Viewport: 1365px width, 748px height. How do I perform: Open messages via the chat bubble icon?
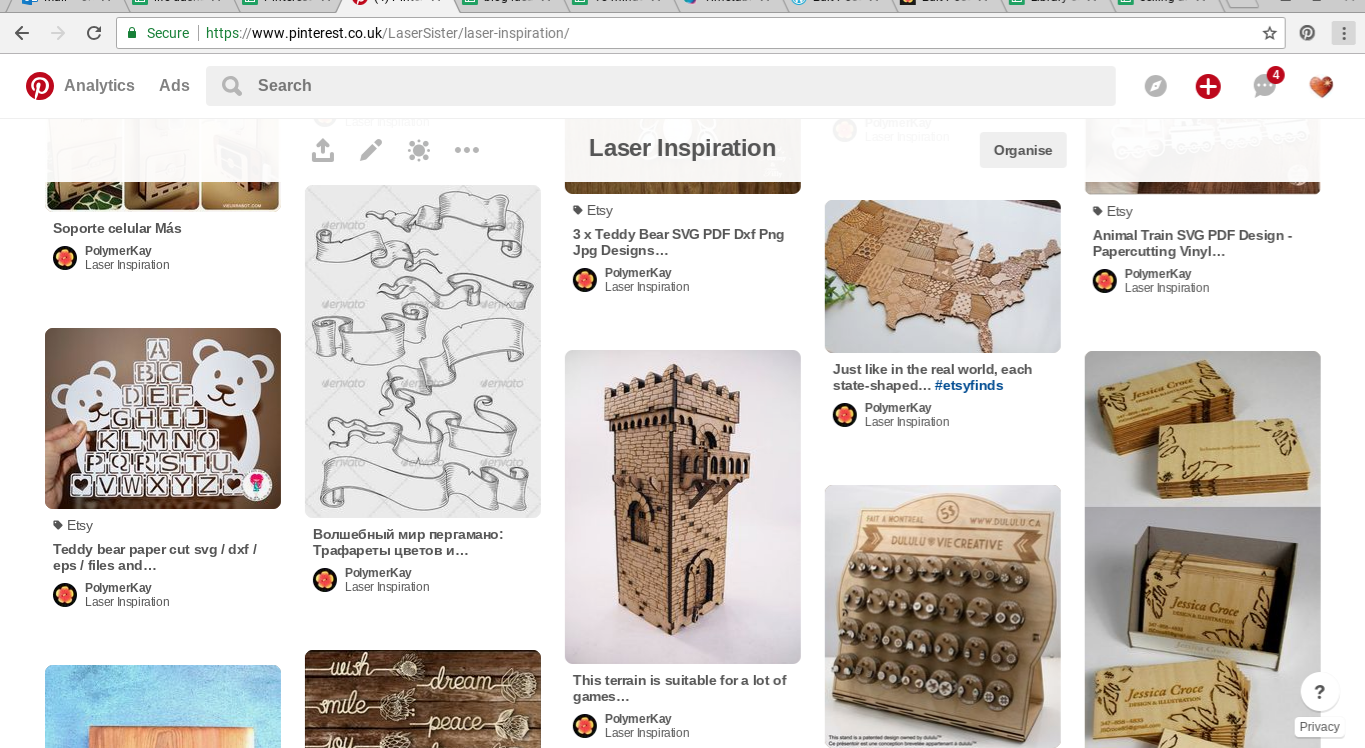1263,88
